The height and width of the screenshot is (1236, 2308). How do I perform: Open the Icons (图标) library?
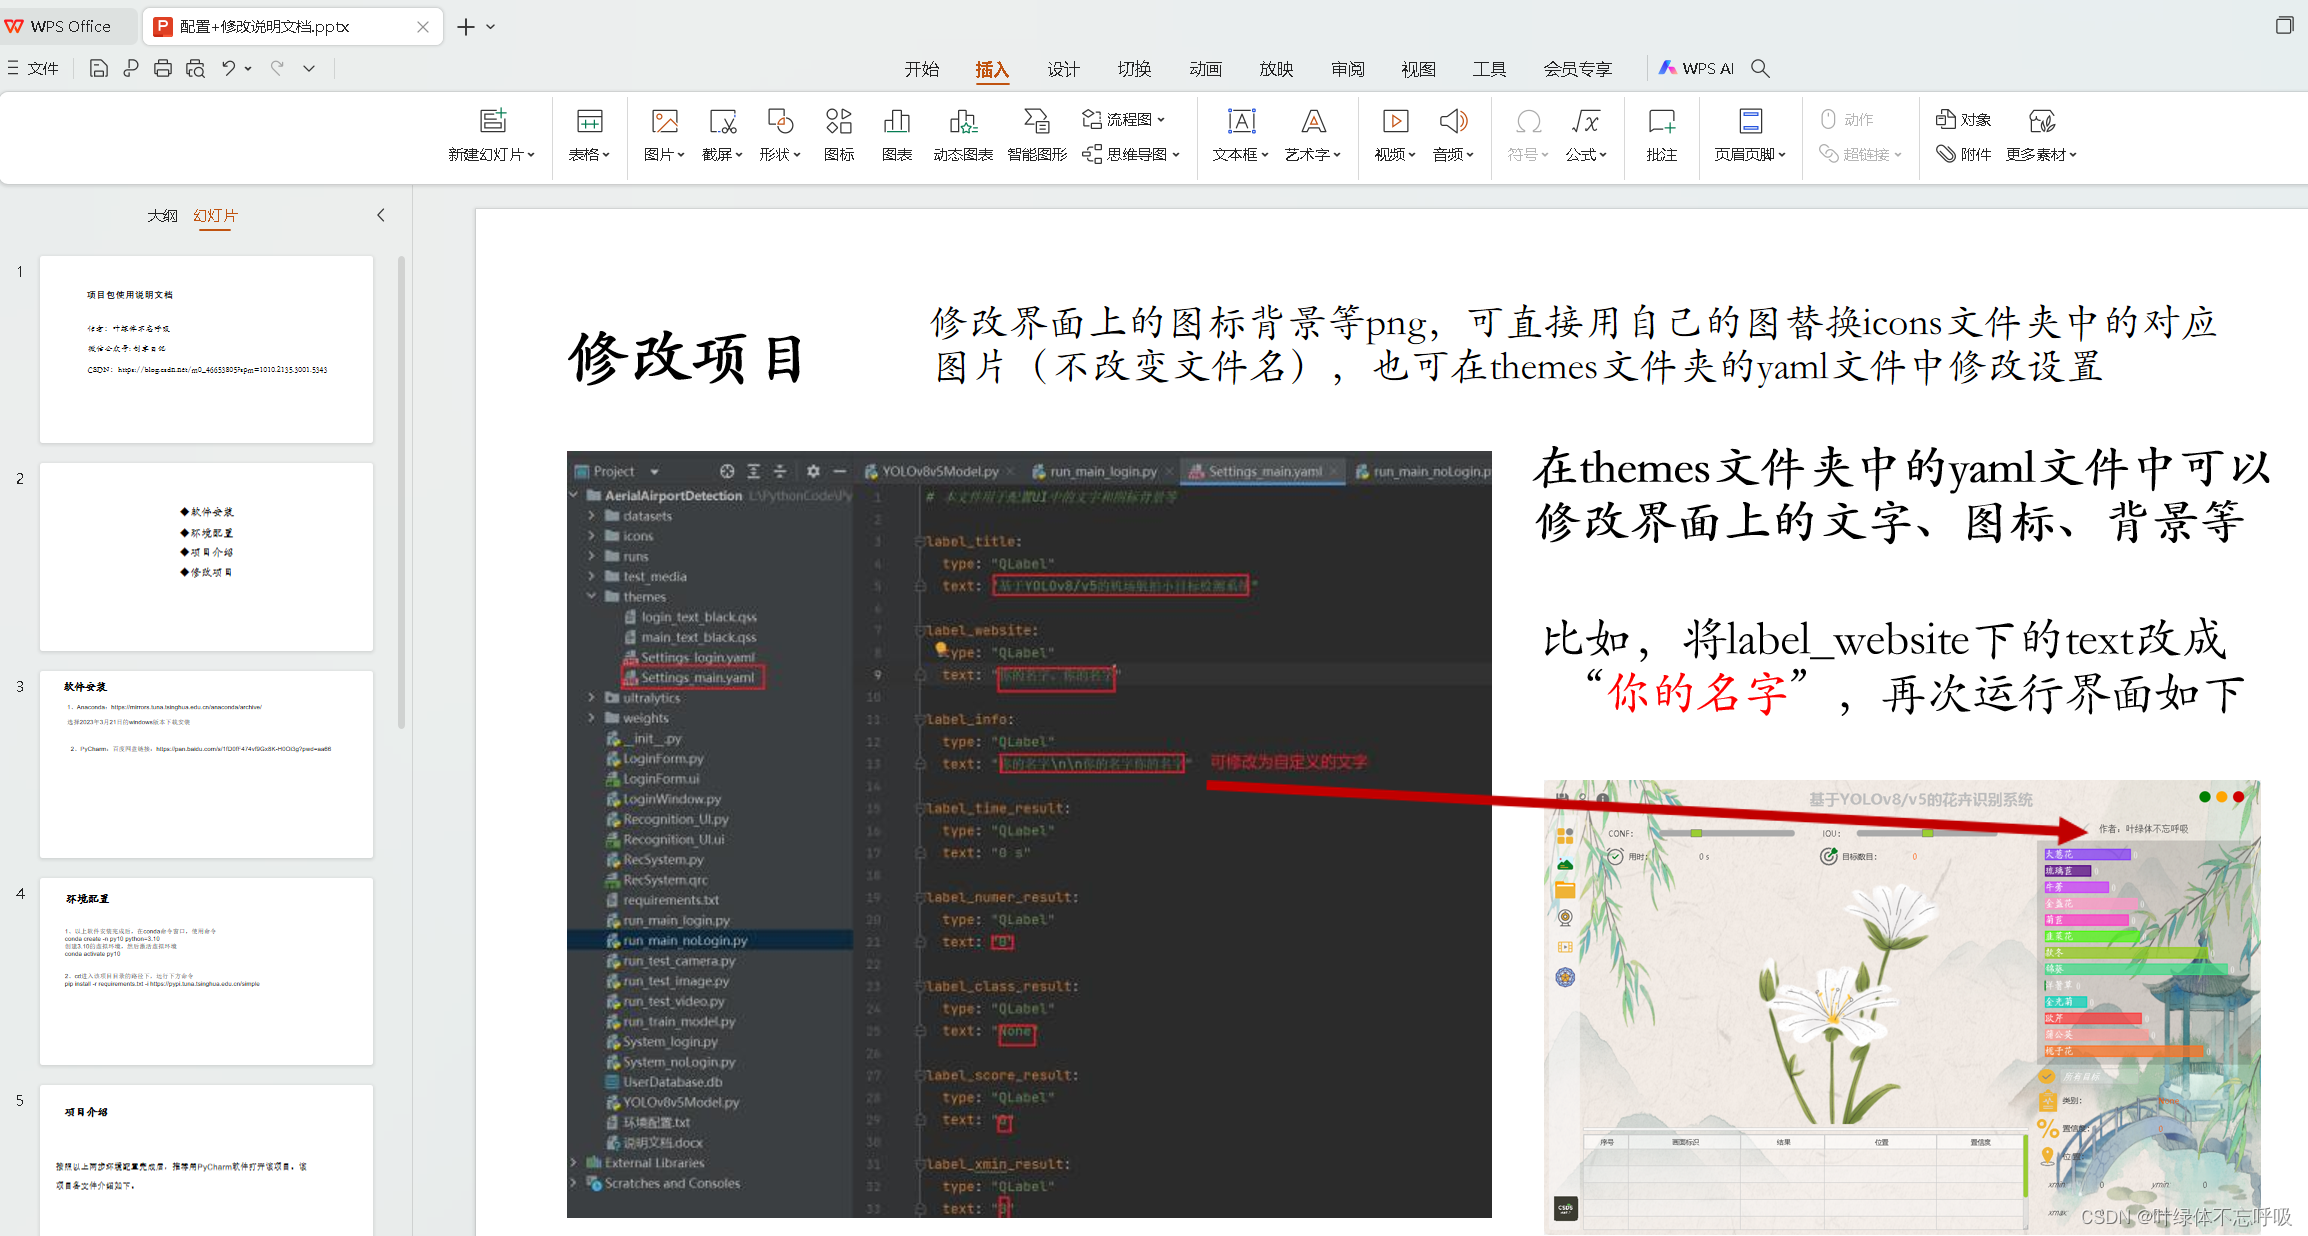(x=838, y=122)
